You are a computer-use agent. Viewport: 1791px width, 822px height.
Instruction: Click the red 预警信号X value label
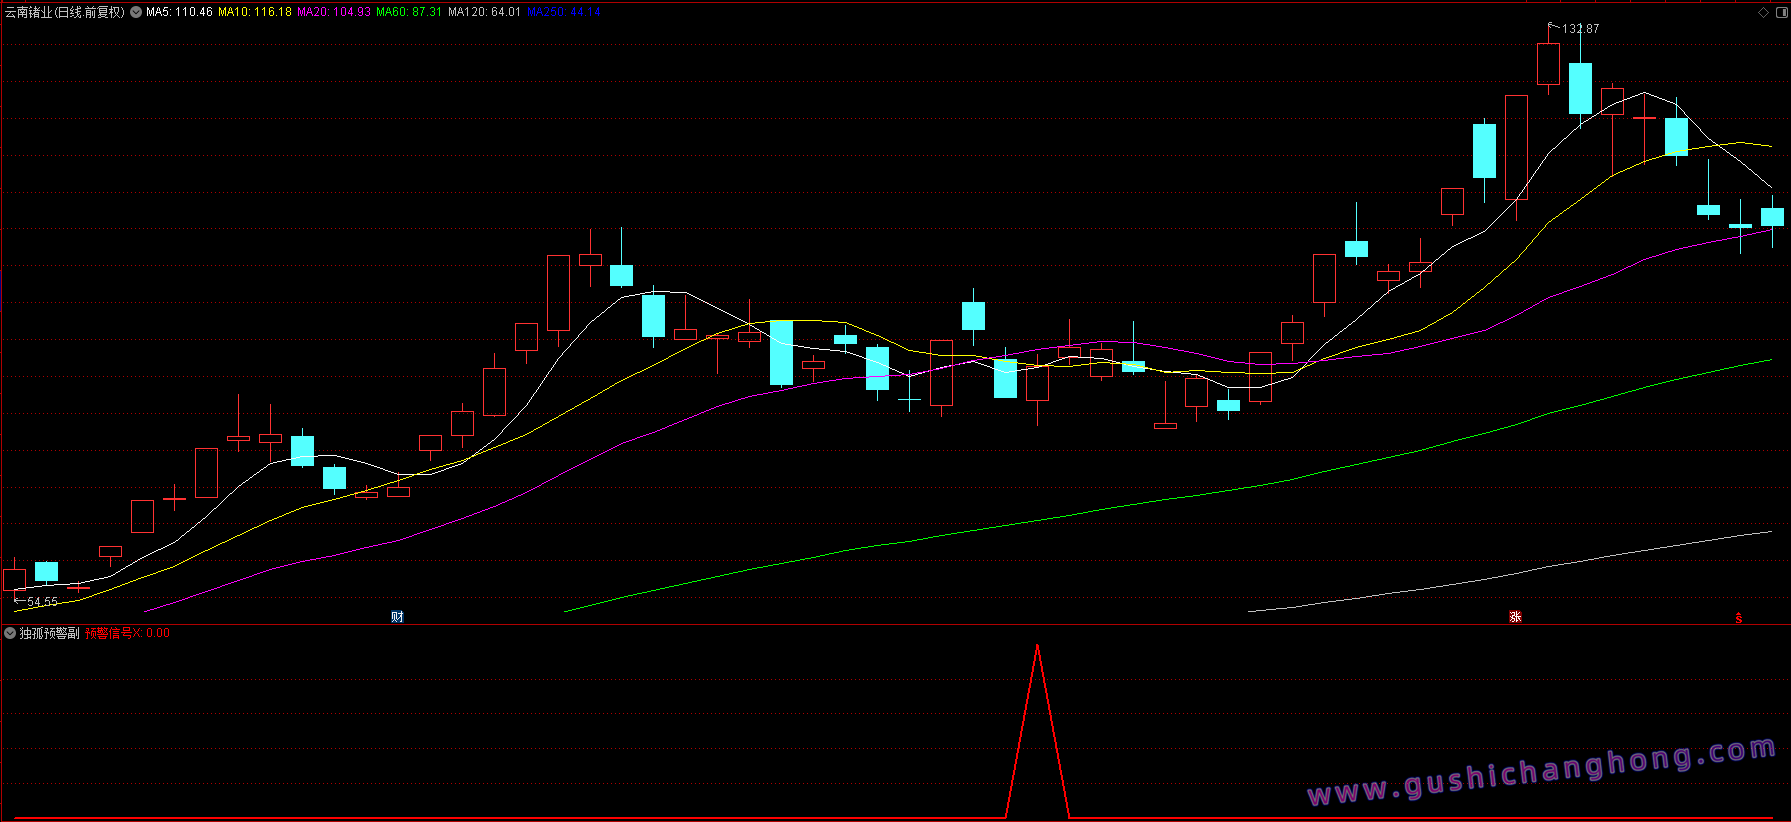pos(127,633)
